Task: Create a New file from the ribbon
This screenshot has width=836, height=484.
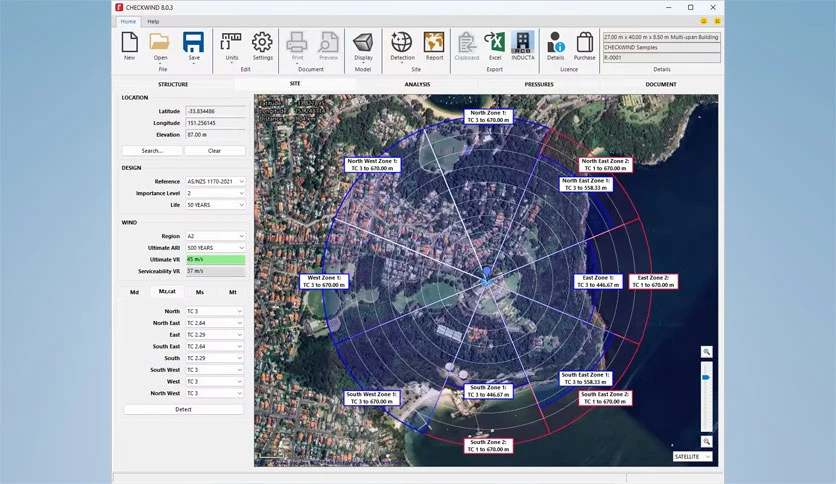Action: tap(130, 46)
